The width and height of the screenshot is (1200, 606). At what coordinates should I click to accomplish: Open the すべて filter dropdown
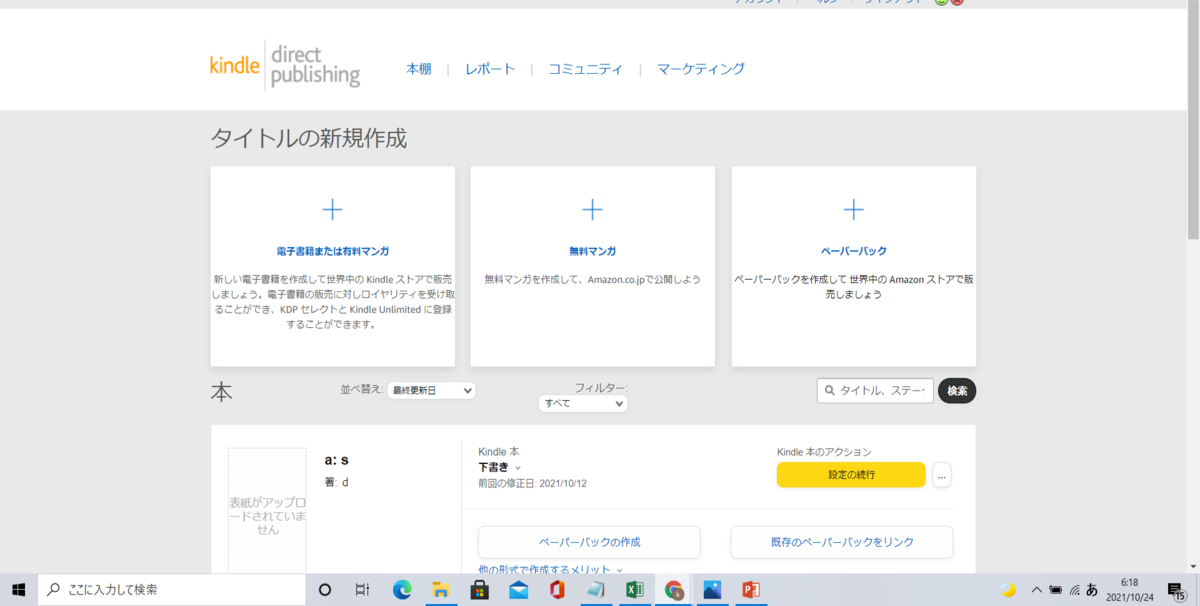coord(583,403)
